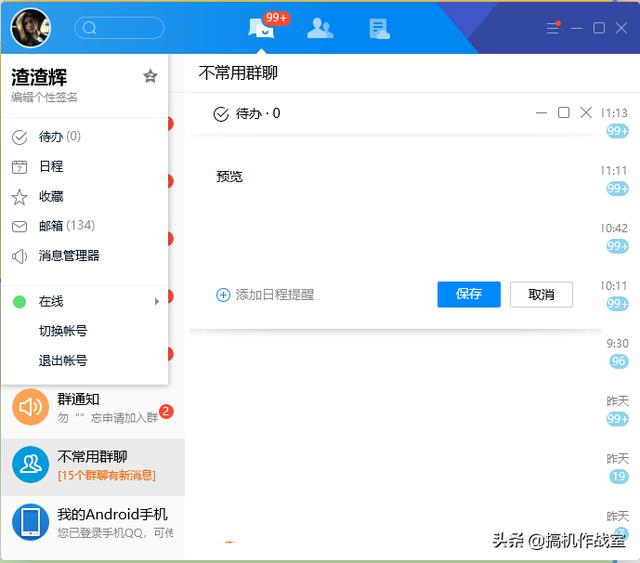The width and height of the screenshot is (640, 563).
Task: Close the QQ main window
Action: [621, 28]
